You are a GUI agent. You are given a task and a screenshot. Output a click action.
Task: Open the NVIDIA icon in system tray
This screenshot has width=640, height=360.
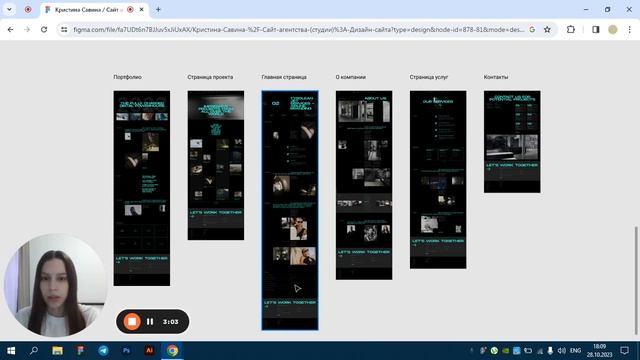pyautogui.click(x=506, y=351)
